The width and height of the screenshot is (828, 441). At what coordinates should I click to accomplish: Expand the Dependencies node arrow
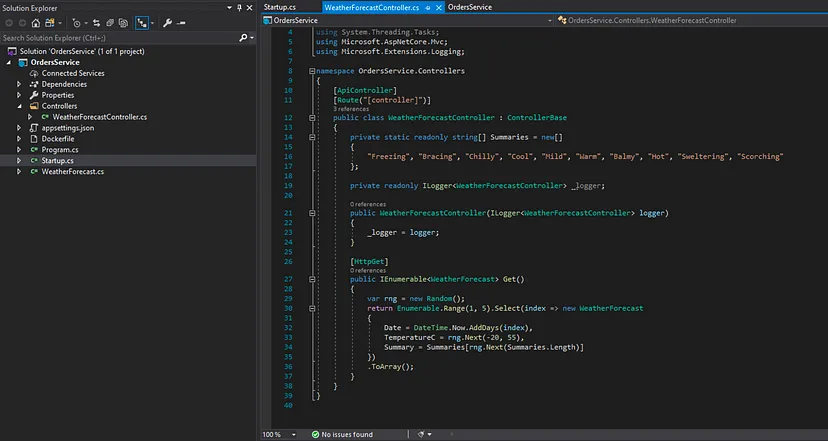[x=19, y=84]
